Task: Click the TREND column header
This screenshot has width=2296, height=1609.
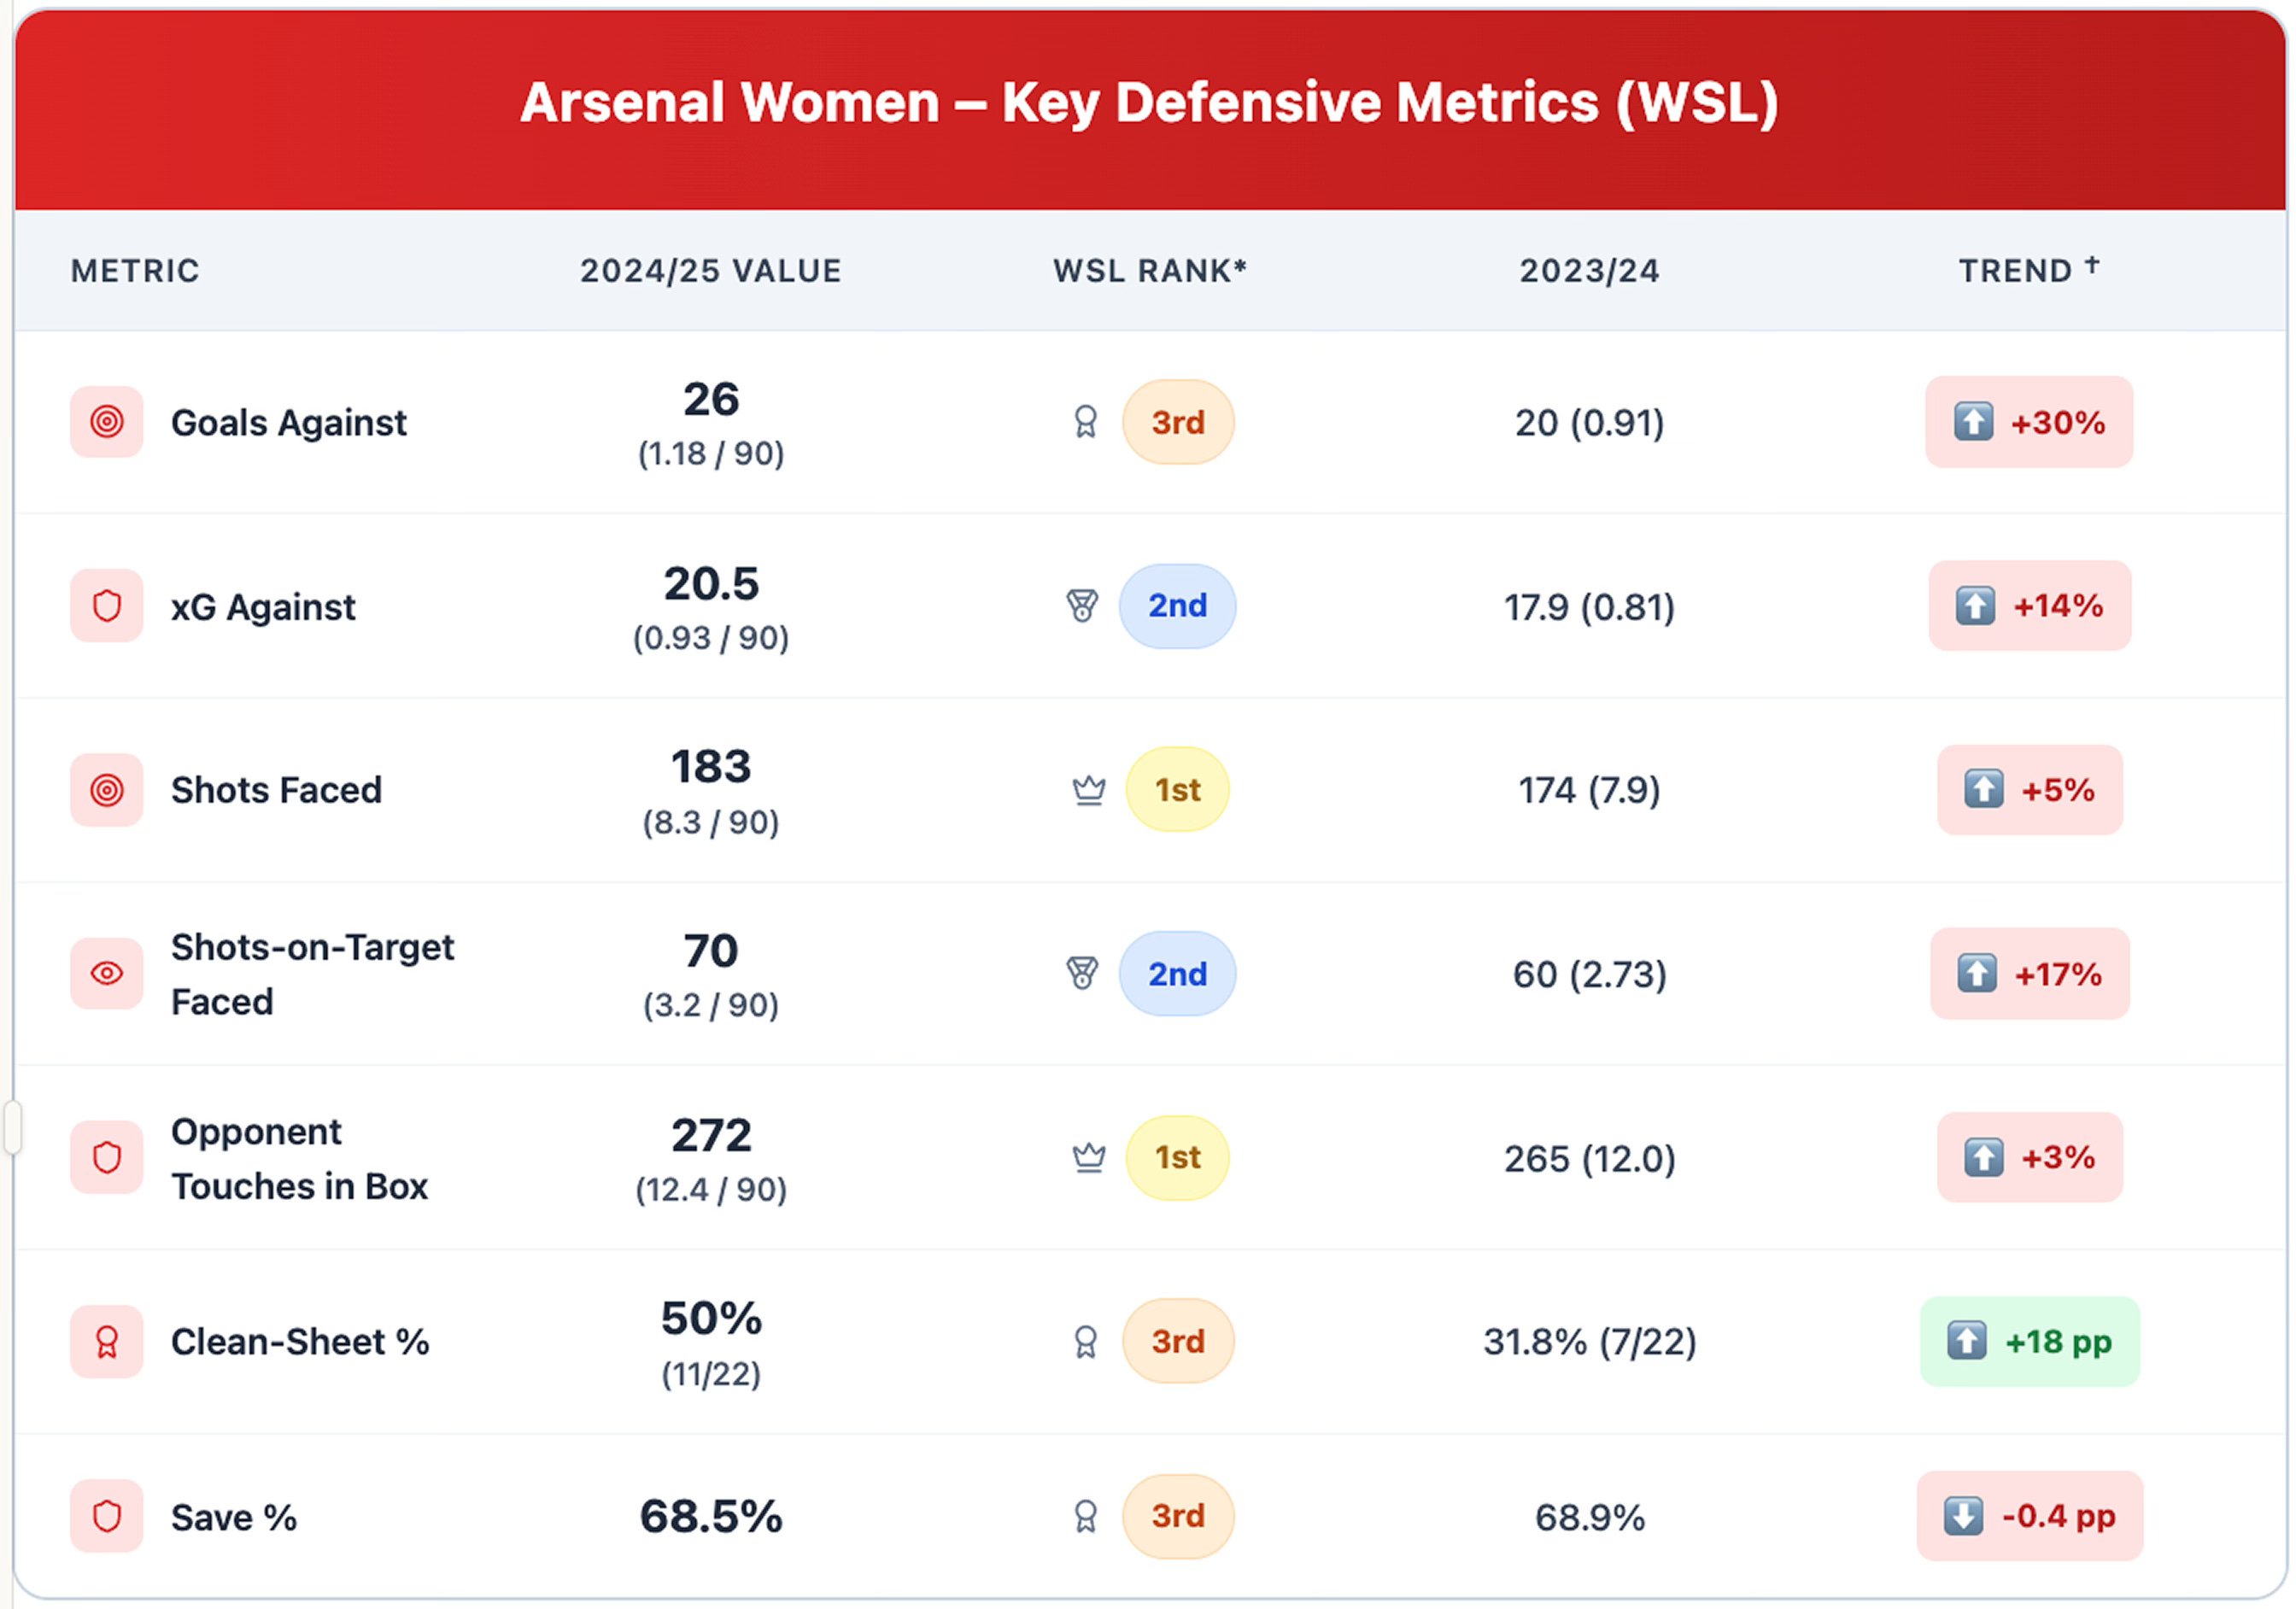Action: pos(2030,270)
